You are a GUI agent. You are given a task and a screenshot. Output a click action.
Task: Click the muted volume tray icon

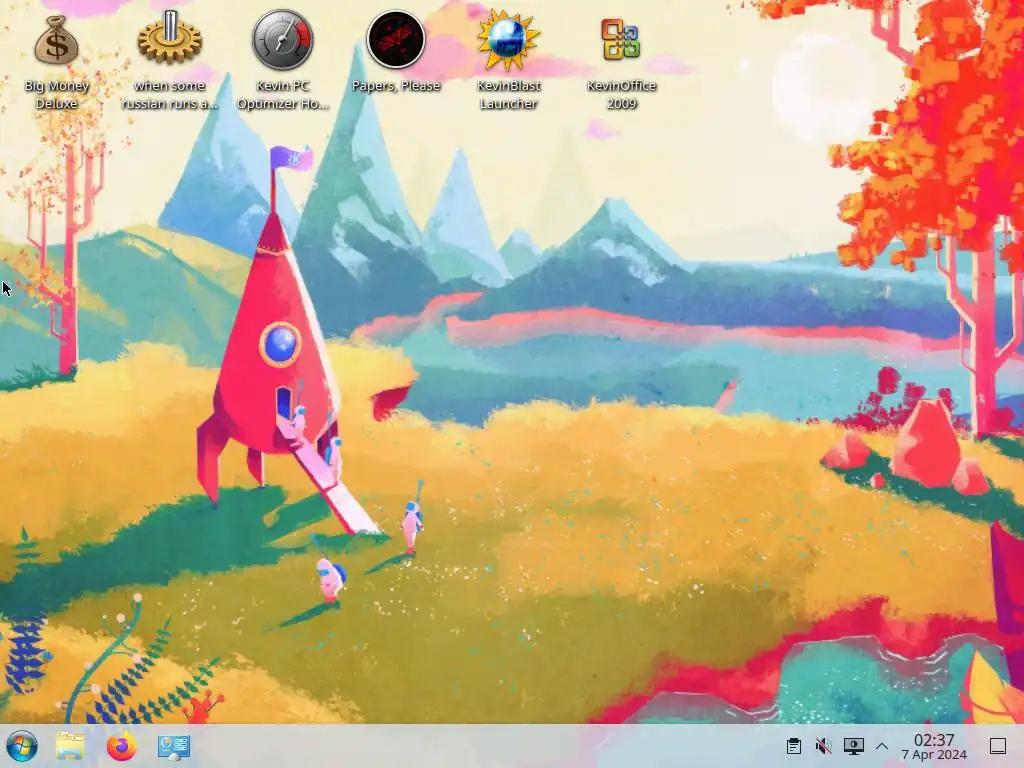824,746
